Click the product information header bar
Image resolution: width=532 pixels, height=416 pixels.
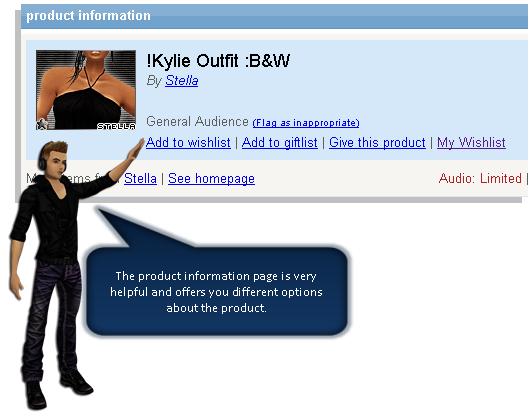[274, 16]
